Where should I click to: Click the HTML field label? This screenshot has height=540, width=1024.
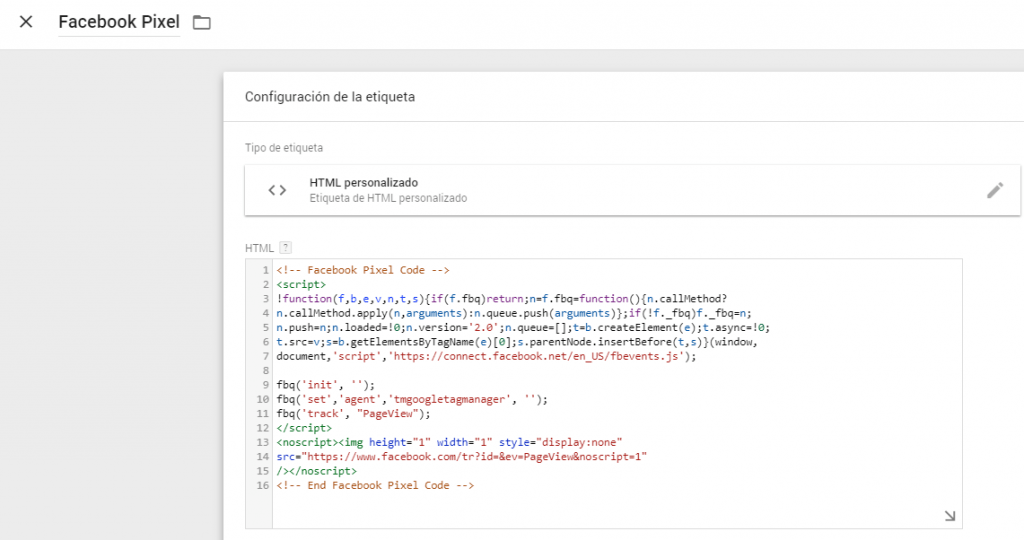259,248
